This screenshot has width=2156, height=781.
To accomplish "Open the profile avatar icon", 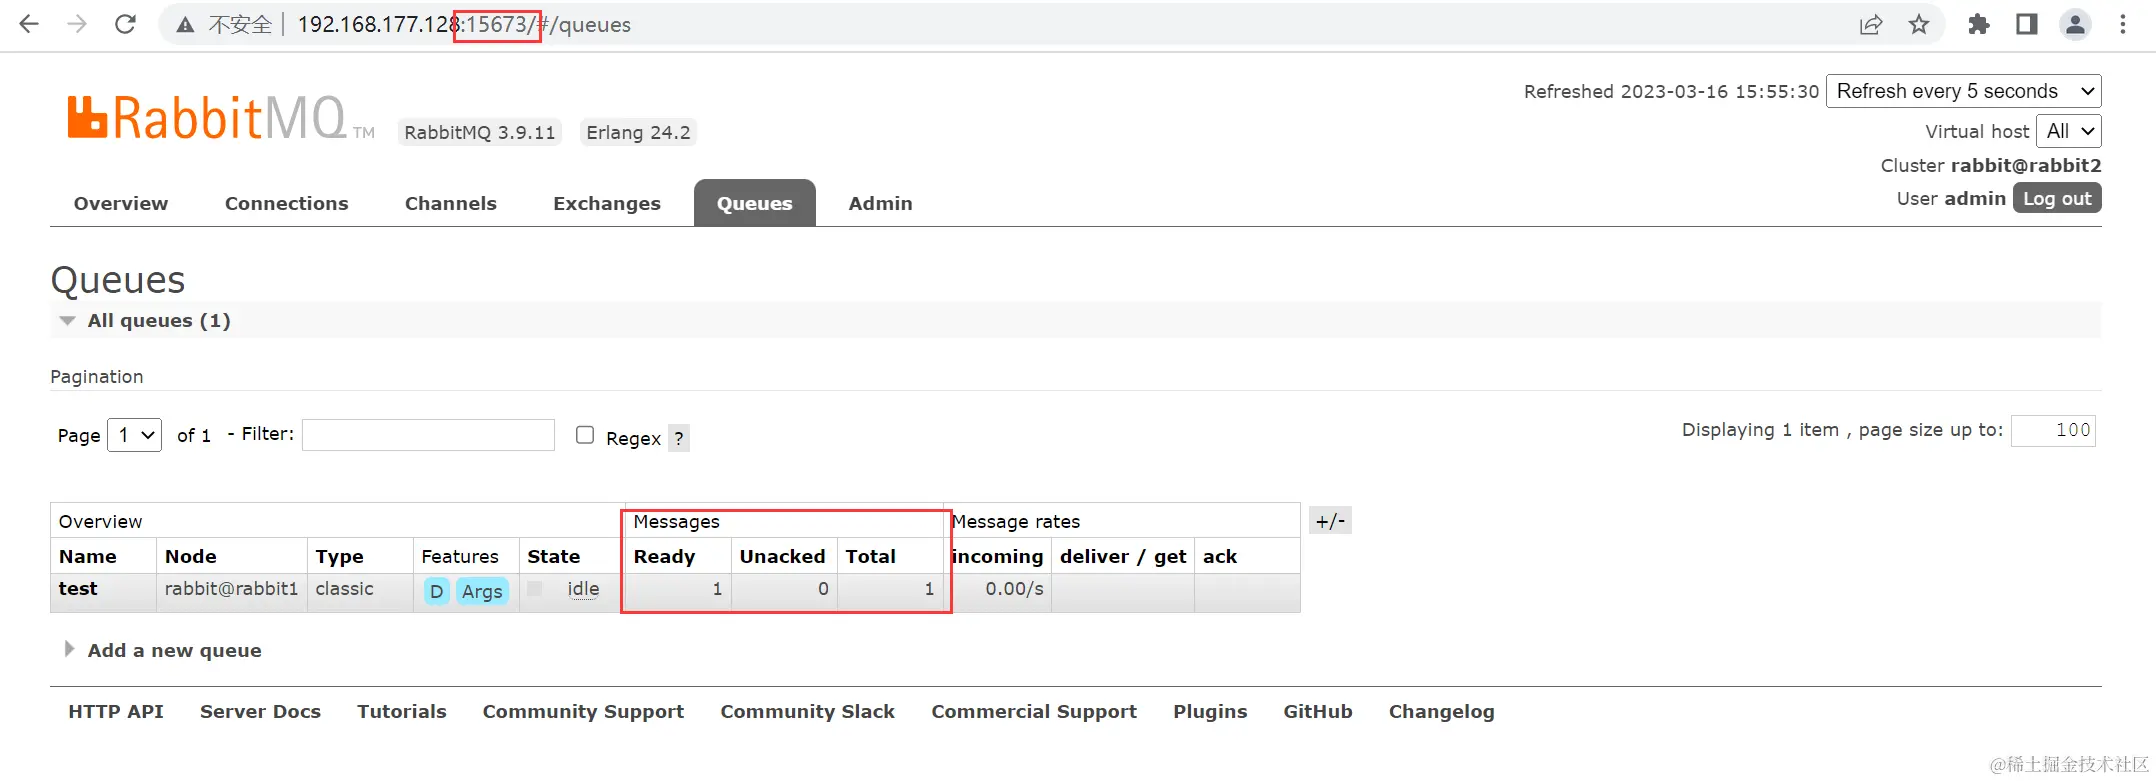I will pos(2075,24).
